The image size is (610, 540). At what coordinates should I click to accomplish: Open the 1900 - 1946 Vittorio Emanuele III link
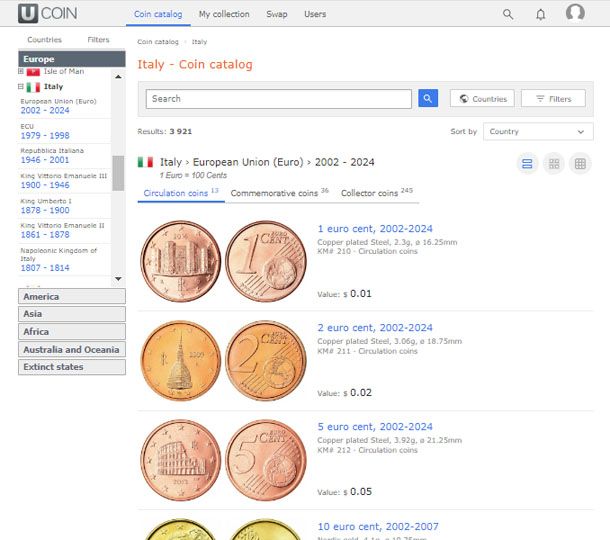pos(45,185)
